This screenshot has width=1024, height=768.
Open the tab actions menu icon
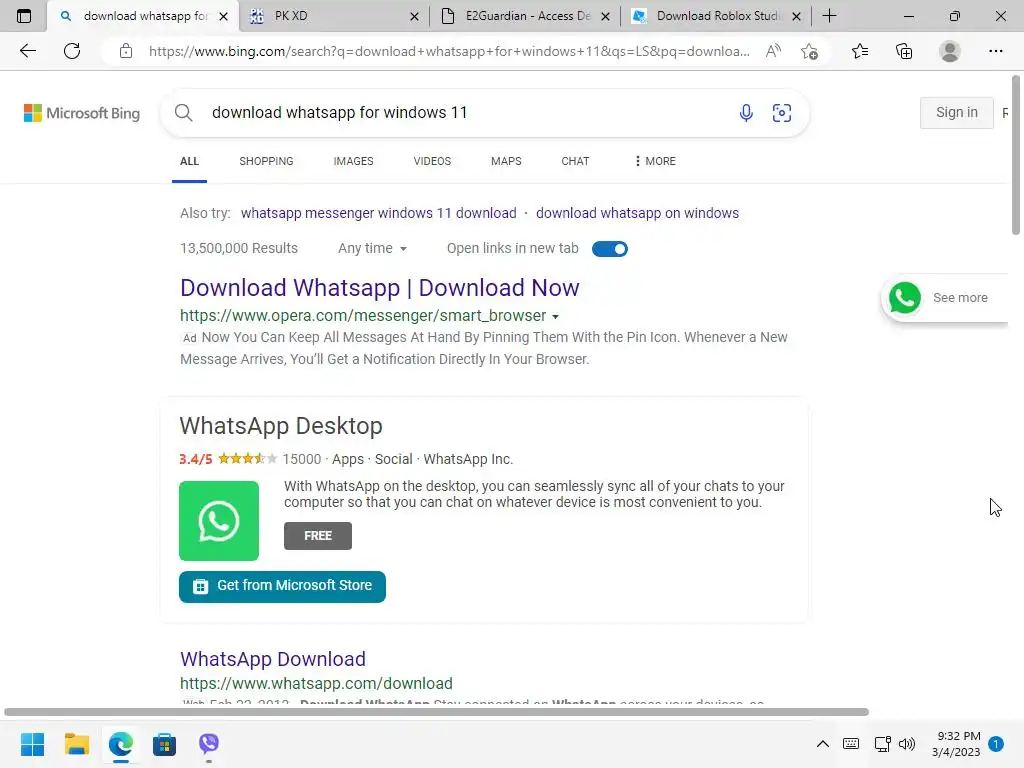tap(24, 16)
